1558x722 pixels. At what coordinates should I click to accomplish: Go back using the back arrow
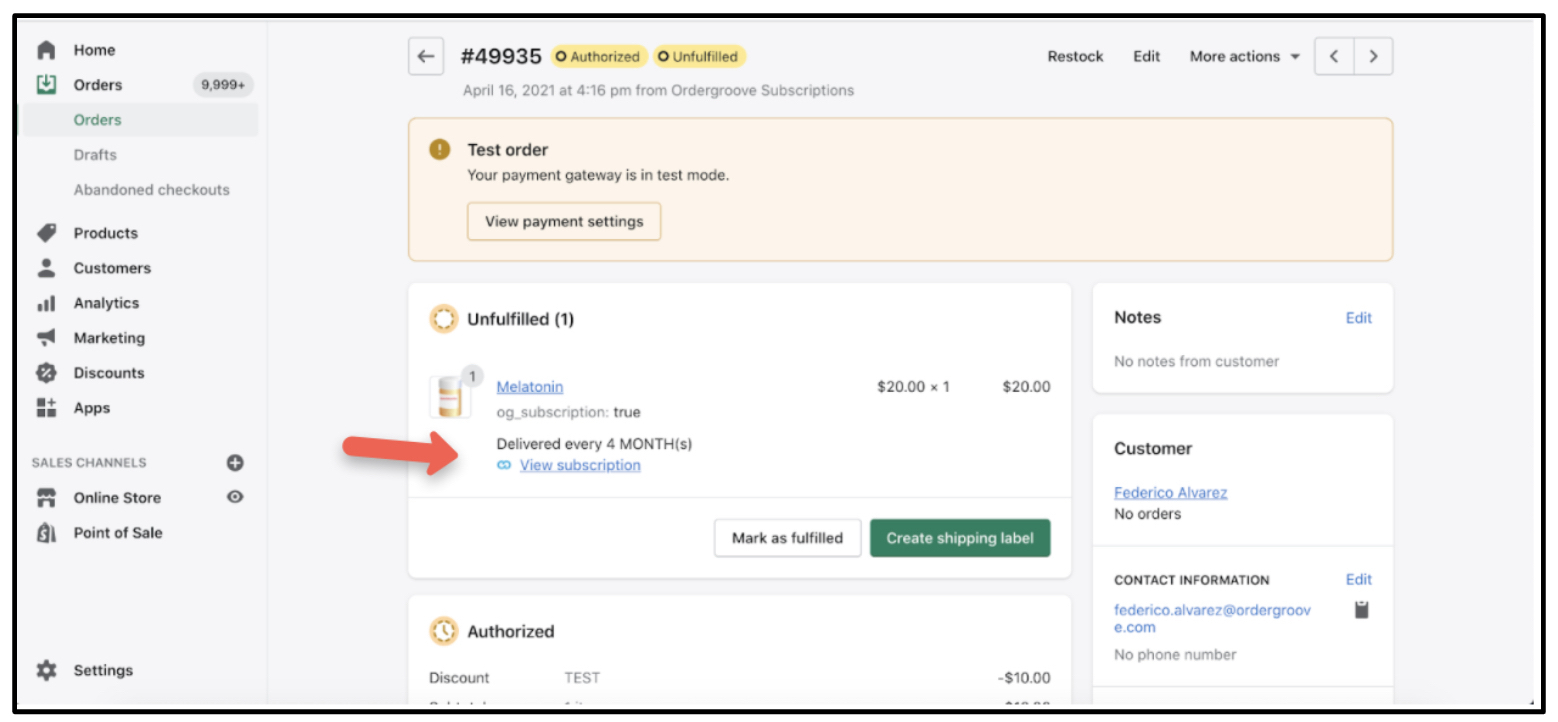click(x=426, y=56)
